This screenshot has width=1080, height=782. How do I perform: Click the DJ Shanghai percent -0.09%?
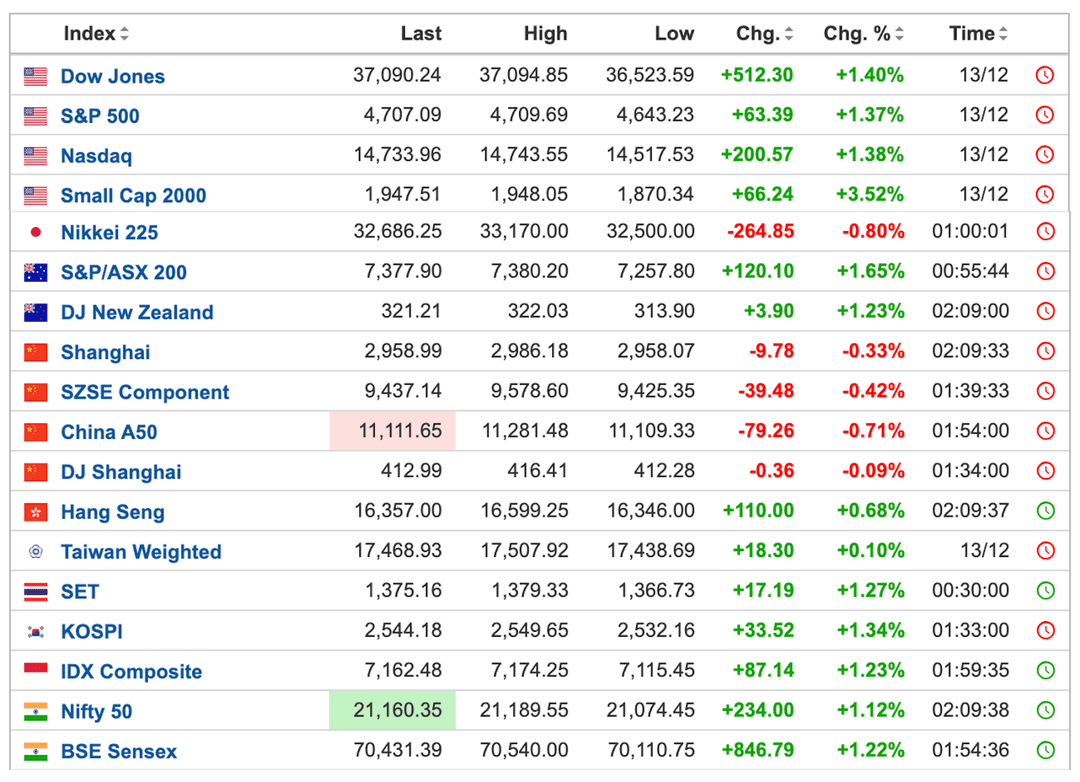pos(873,471)
